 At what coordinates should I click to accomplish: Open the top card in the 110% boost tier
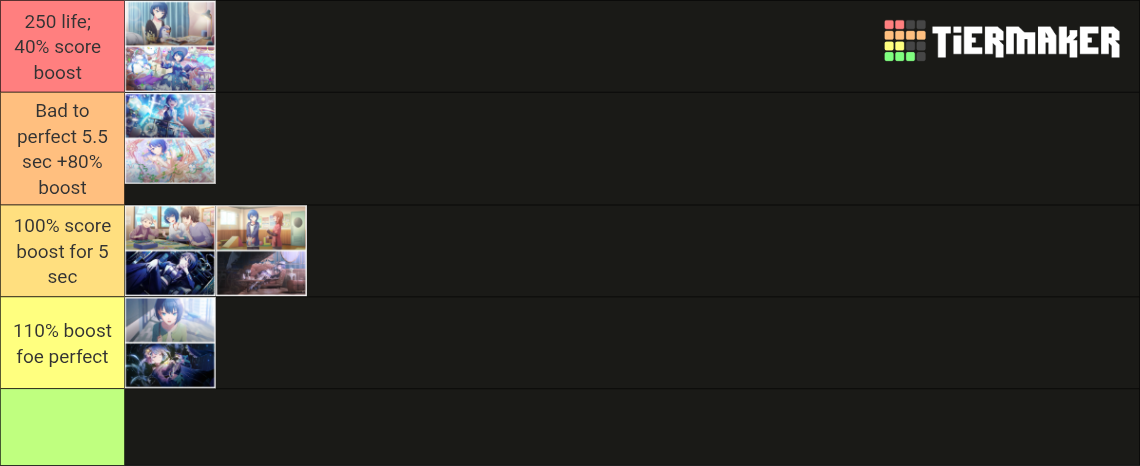170,320
